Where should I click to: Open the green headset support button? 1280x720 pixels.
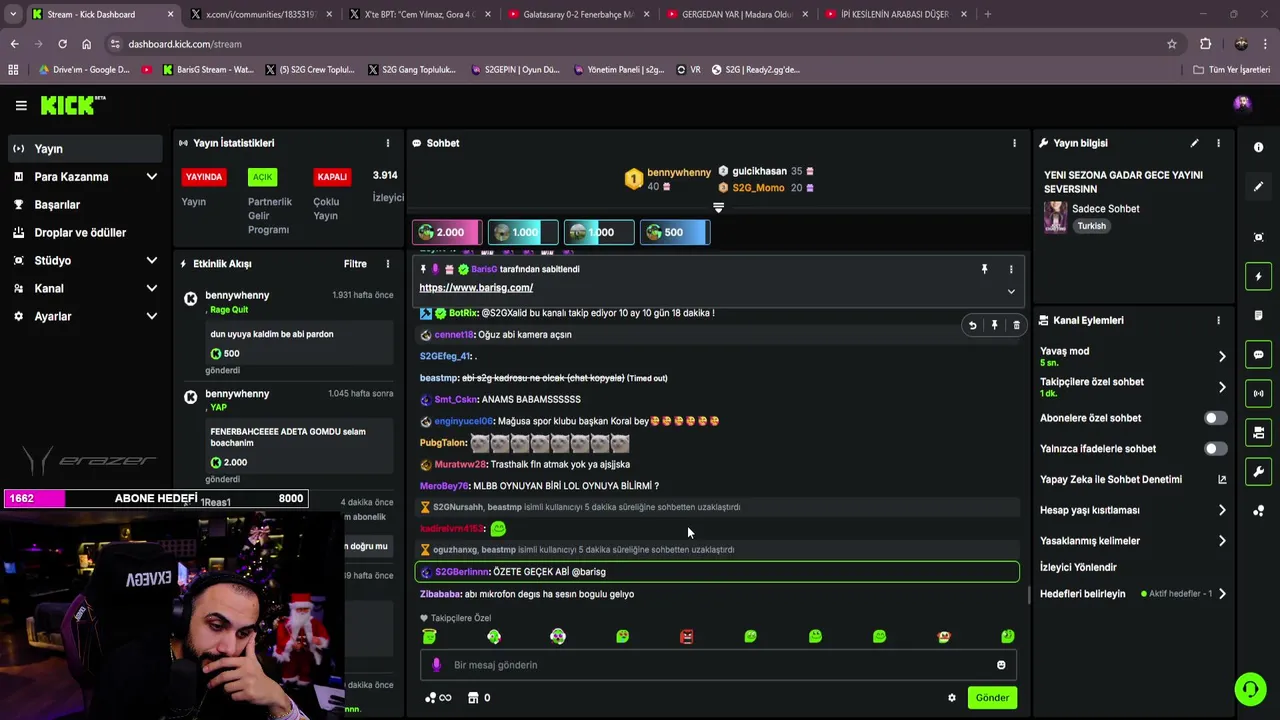pos(1250,689)
